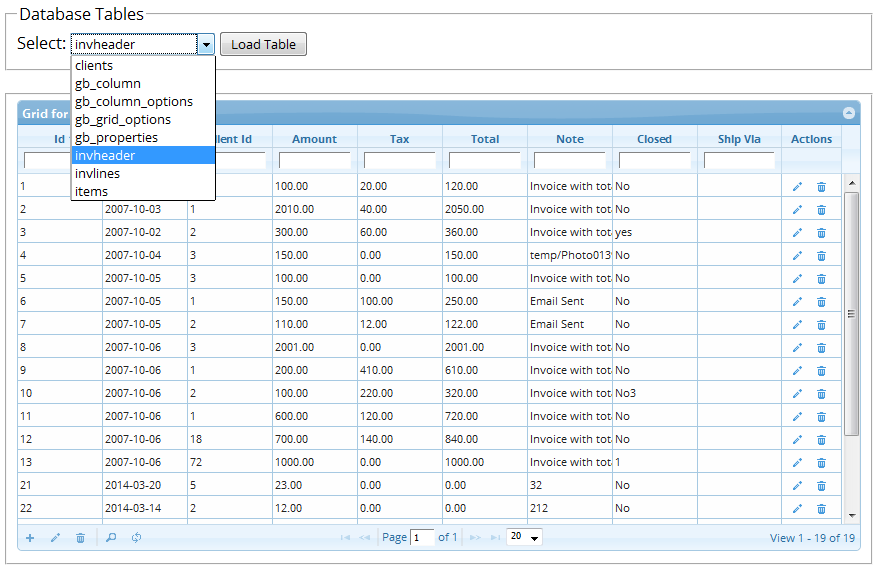Click the trash icon for row 21
This screenshot has height=575, width=883.
(821, 485)
